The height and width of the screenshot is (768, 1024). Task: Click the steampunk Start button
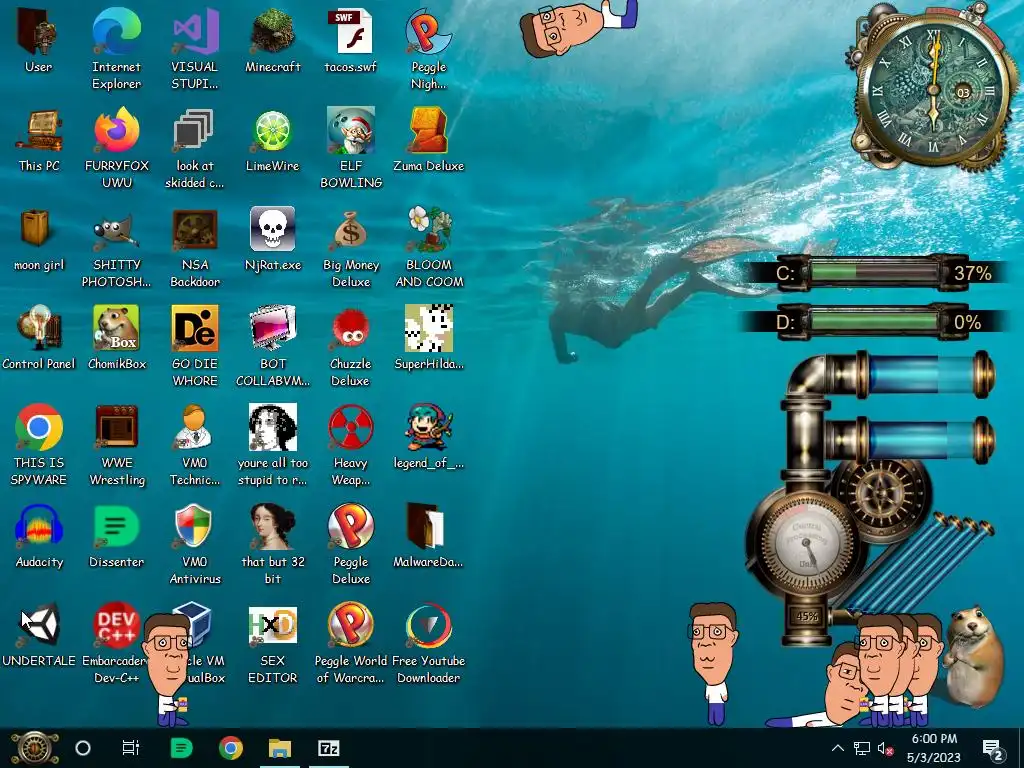[34, 748]
